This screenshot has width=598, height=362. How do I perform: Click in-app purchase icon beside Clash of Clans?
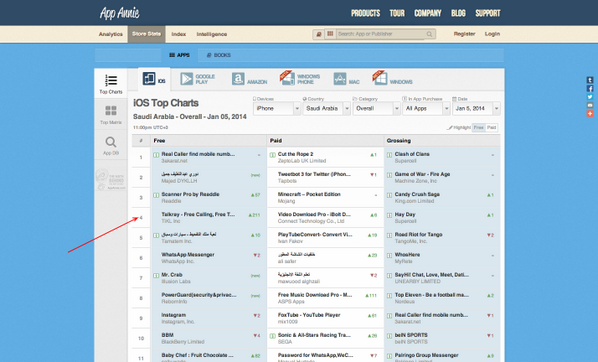point(389,155)
